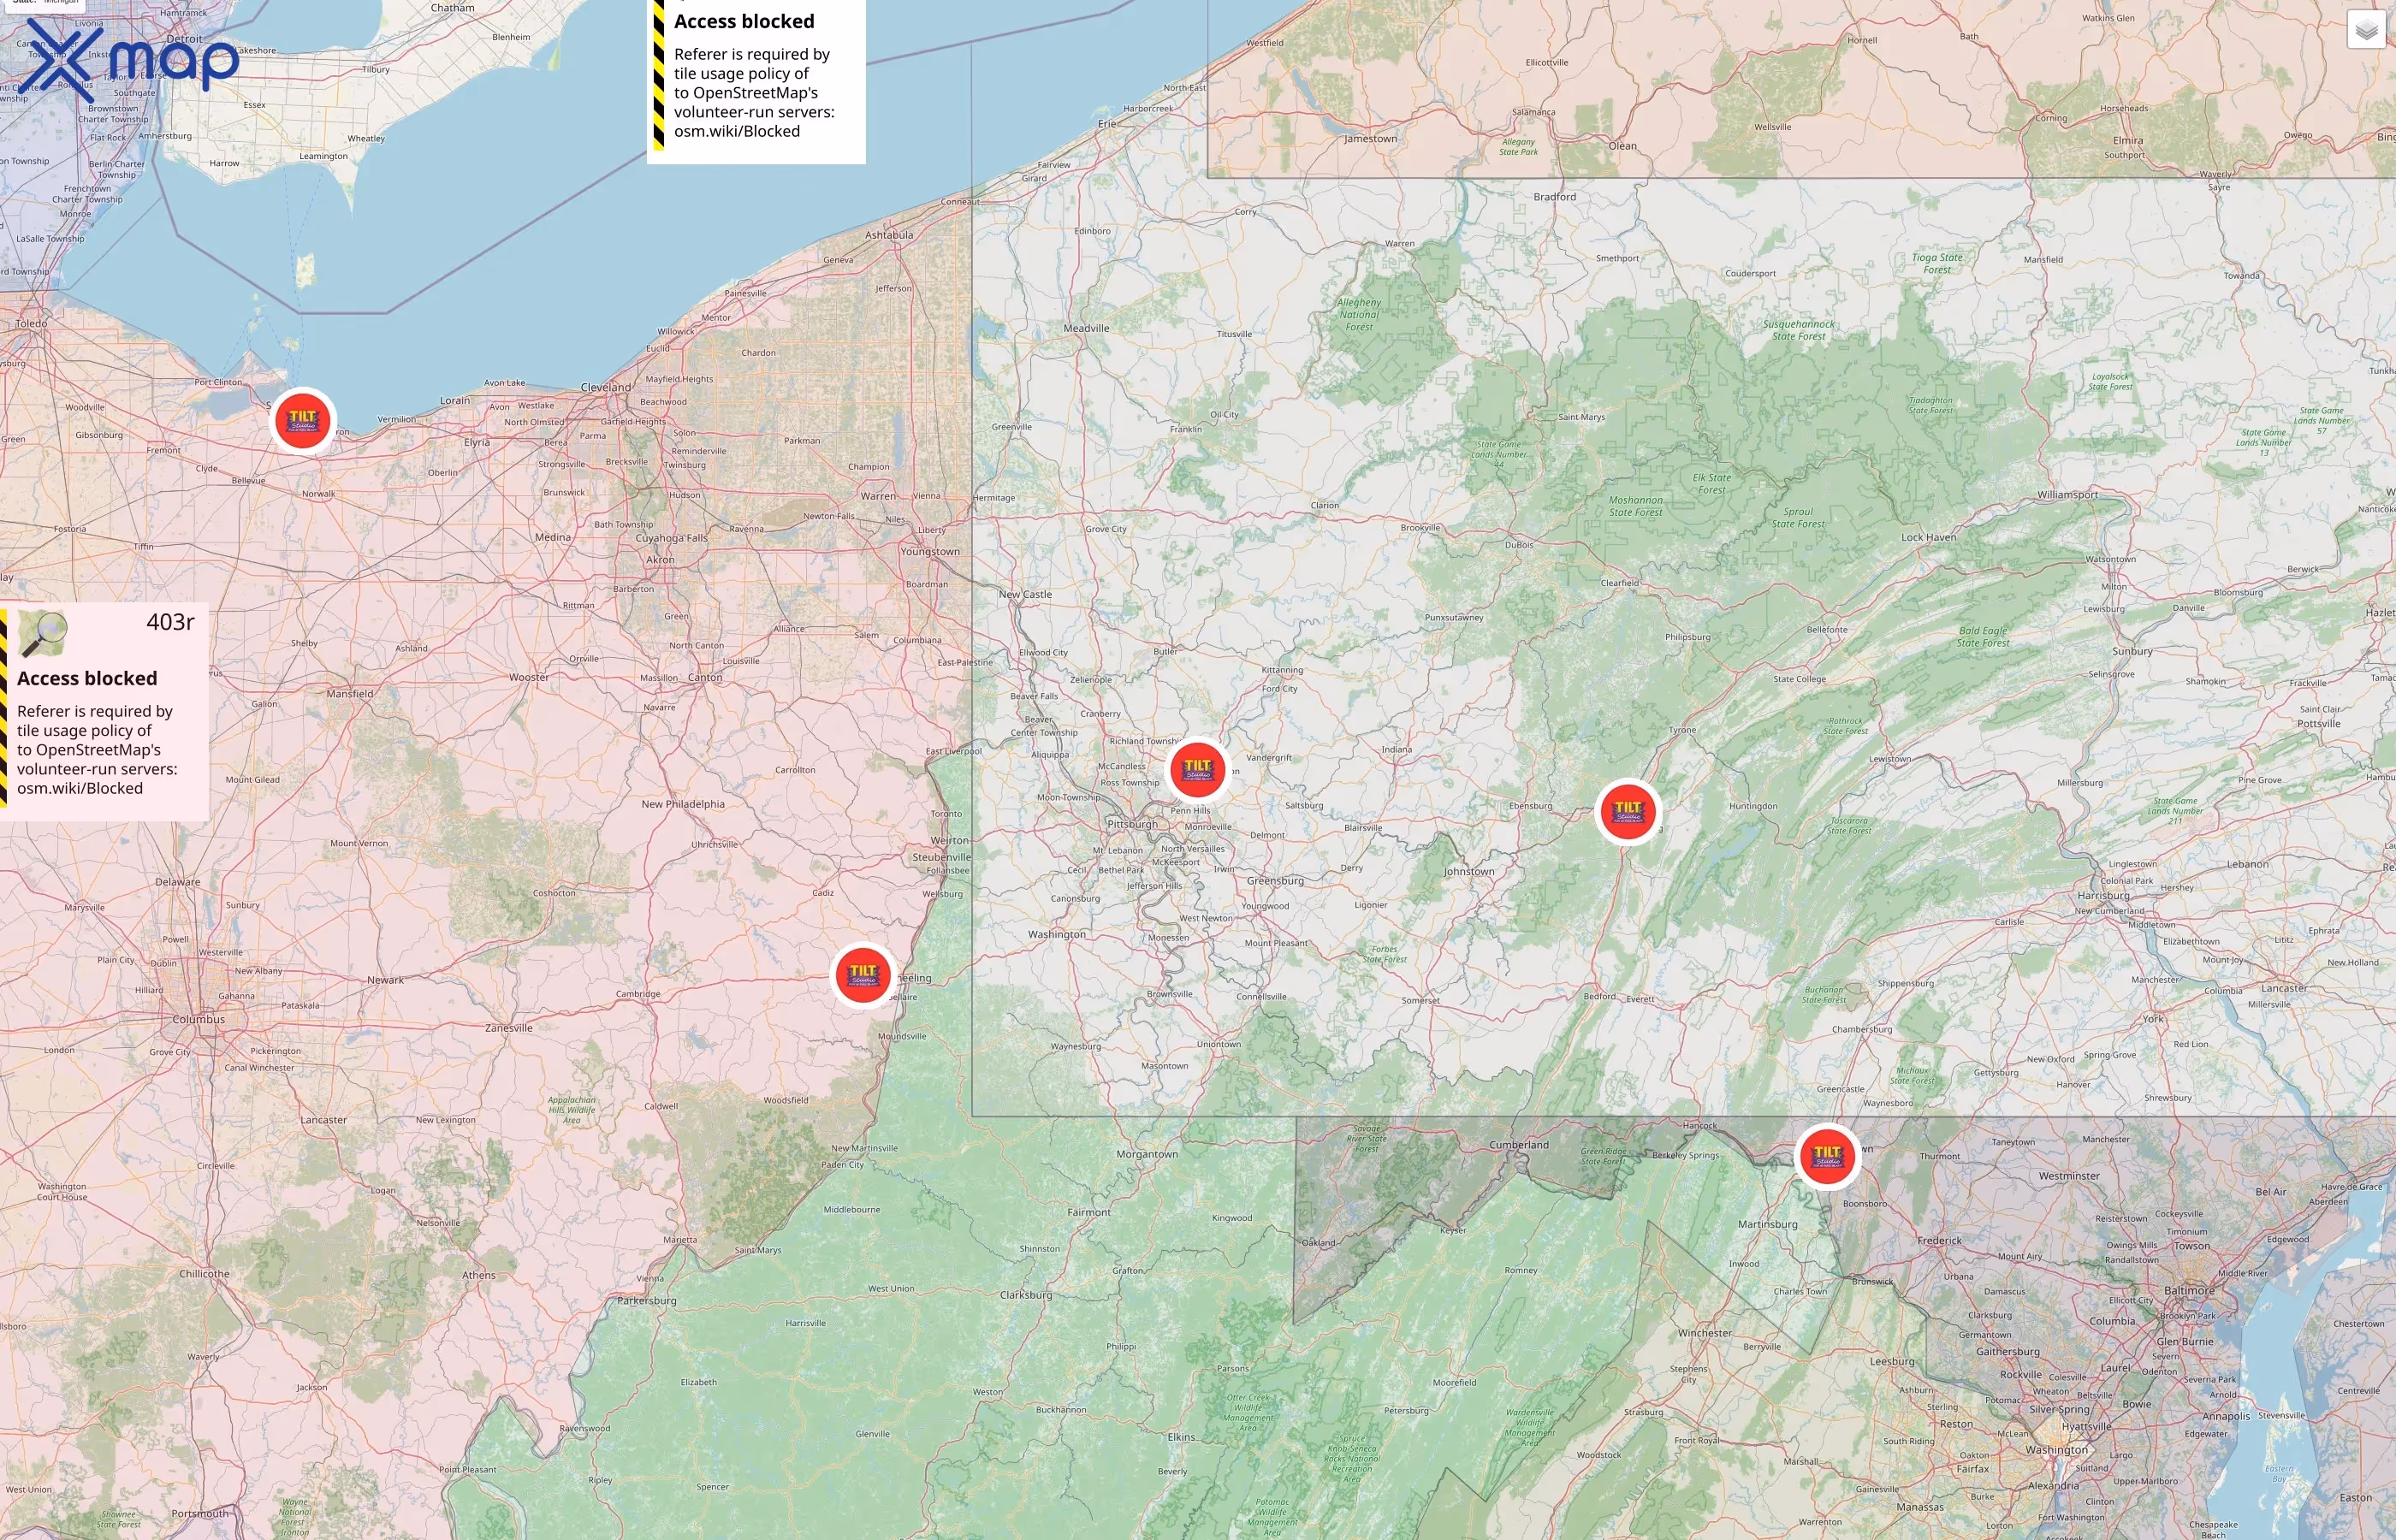Viewport: 2396px width, 1540px height.
Task: Click the Youngstown city label
Action: [x=930, y=551]
